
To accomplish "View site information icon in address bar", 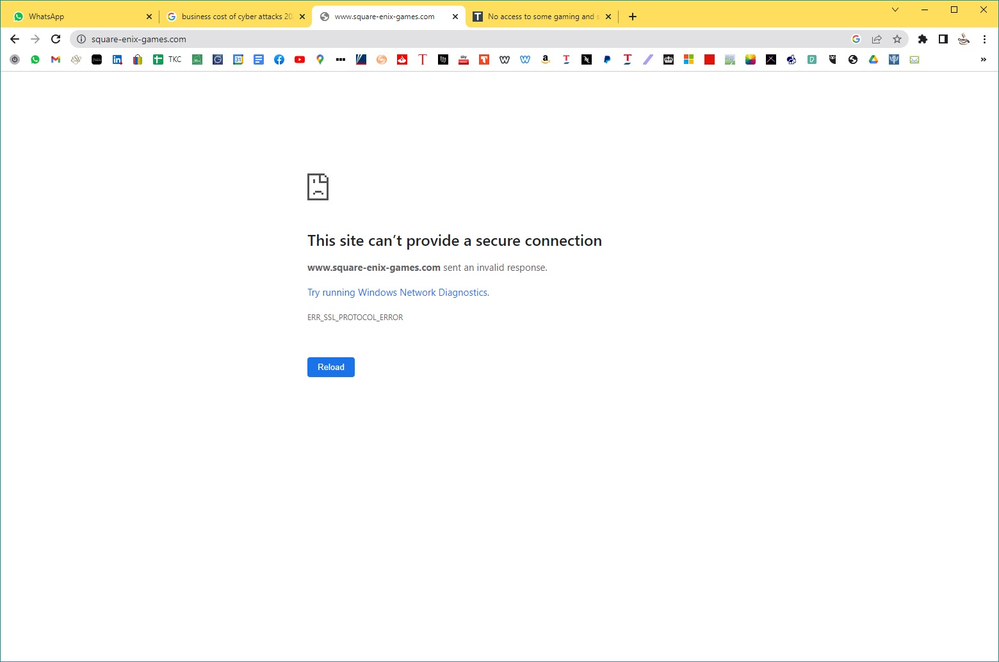I will pyautogui.click(x=80, y=39).
